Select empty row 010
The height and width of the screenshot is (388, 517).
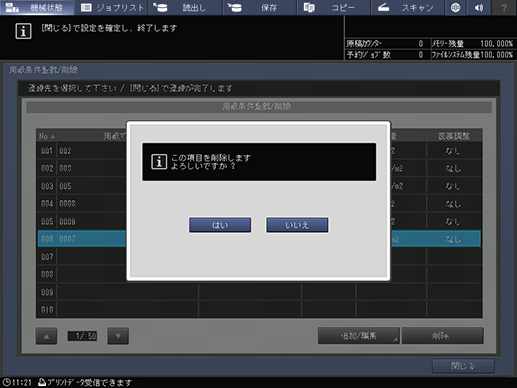[x=259, y=310]
